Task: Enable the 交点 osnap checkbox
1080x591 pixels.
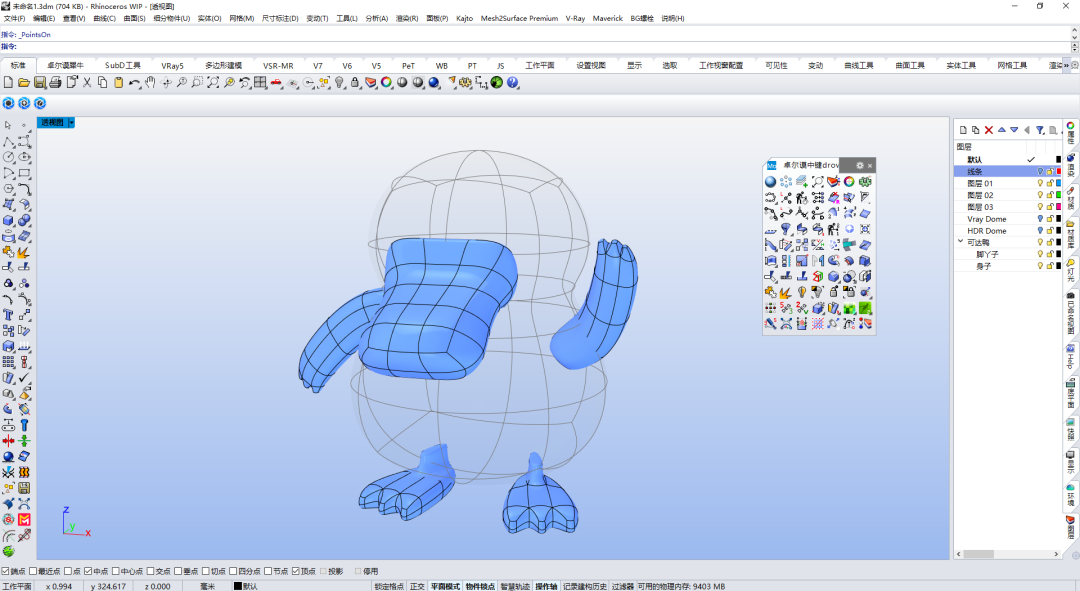Action: [151, 571]
